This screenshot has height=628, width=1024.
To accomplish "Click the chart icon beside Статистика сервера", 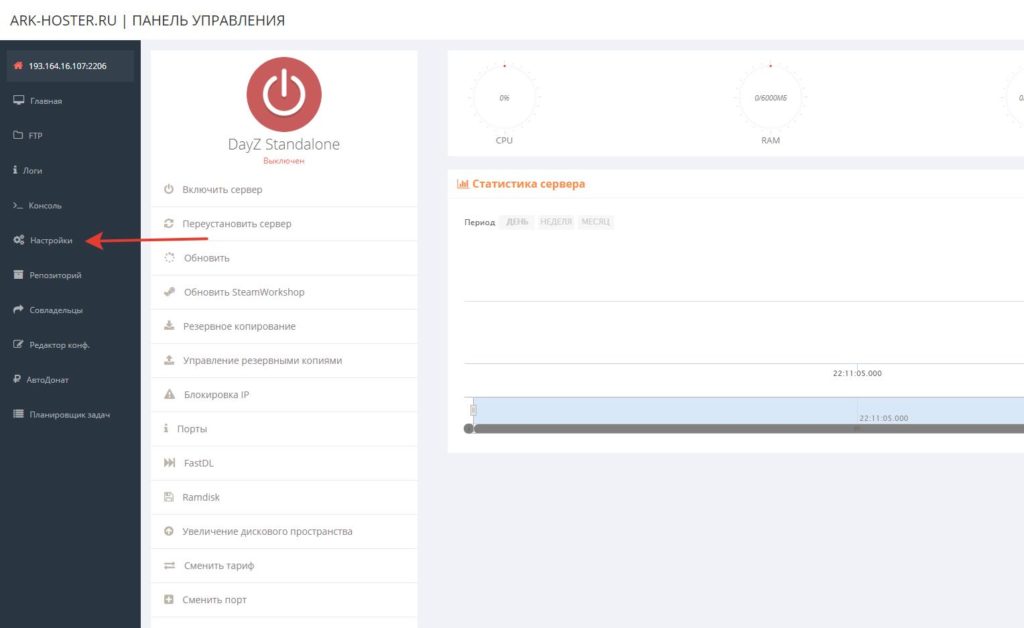I will click(x=462, y=184).
